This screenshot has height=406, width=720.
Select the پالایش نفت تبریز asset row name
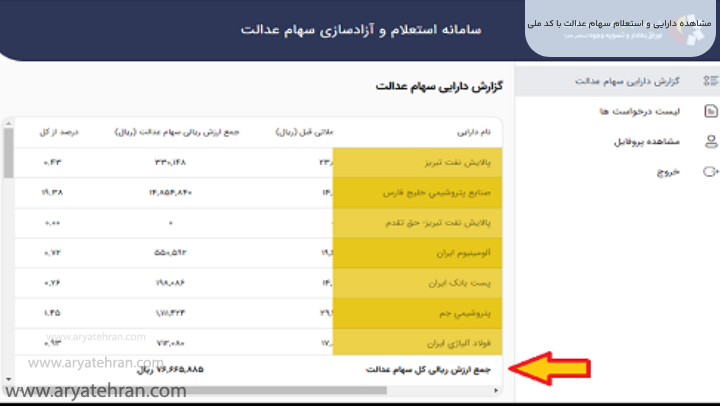click(457, 163)
